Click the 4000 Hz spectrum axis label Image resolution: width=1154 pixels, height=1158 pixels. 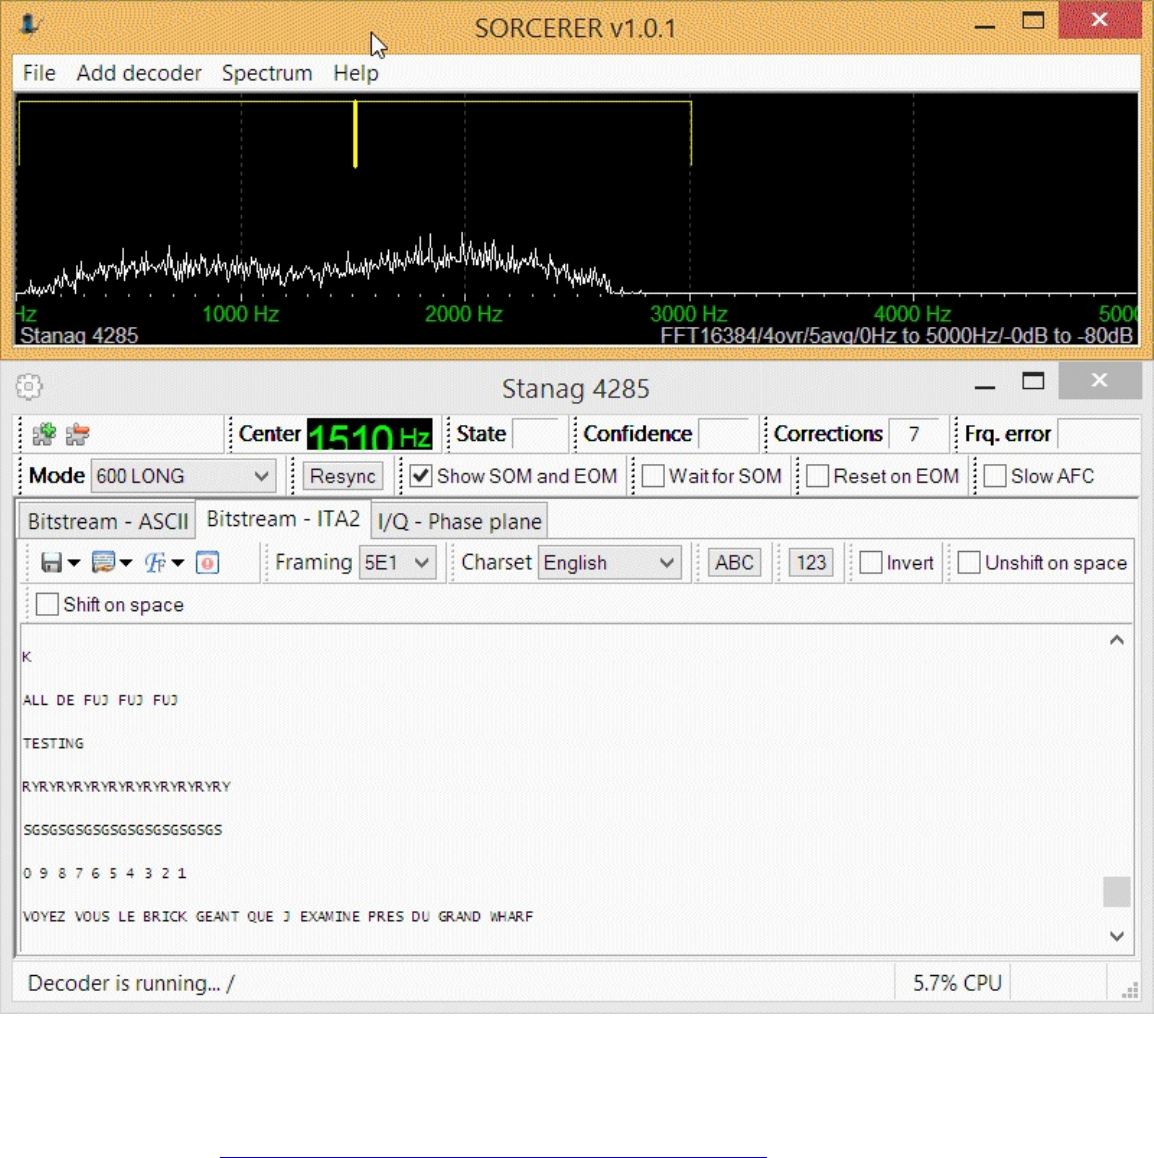[913, 314]
